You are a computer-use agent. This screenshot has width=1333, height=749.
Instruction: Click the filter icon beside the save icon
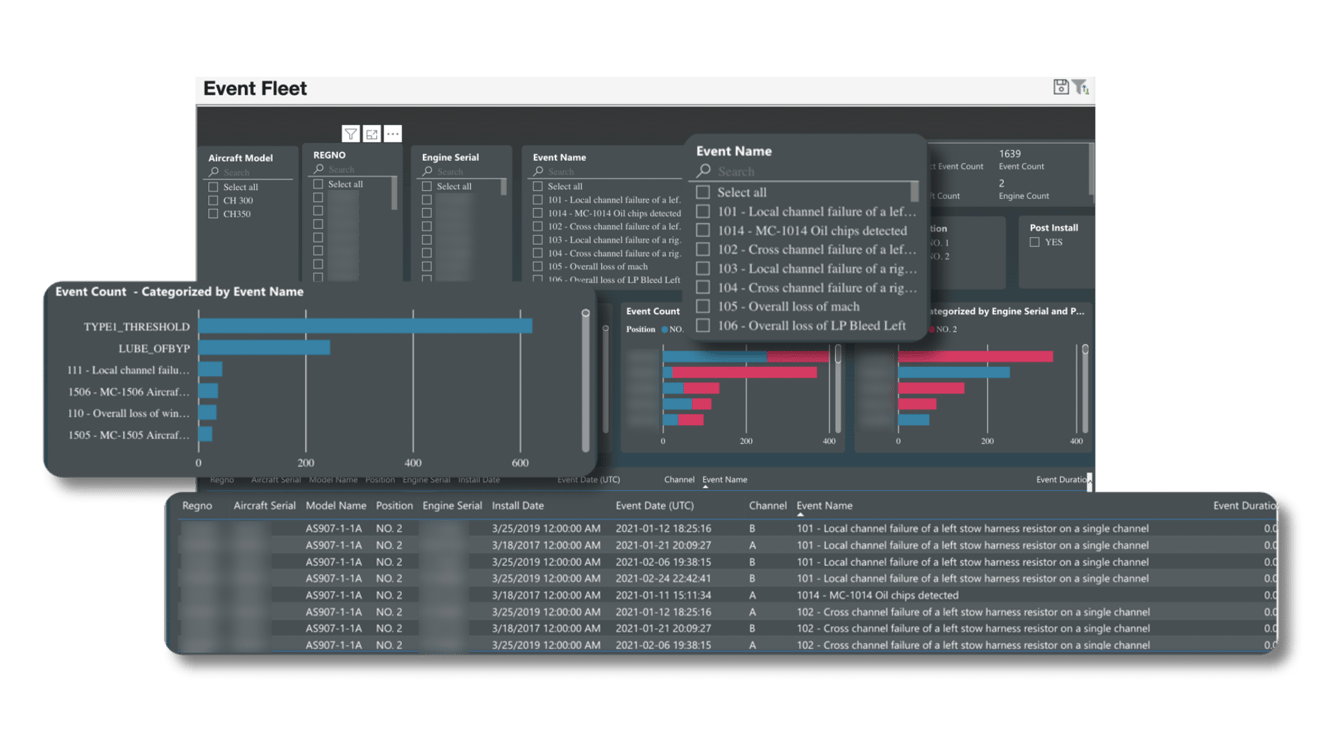tap(1081, 88)
